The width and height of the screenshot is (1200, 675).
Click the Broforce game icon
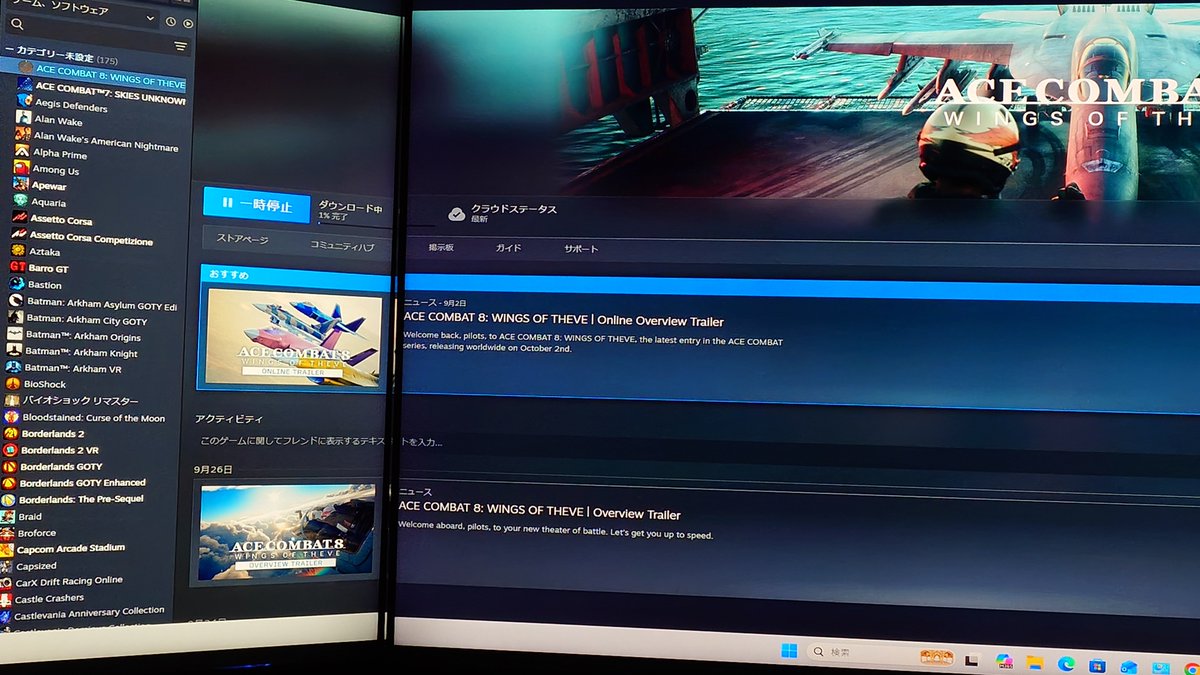click(x=8, y=532)
